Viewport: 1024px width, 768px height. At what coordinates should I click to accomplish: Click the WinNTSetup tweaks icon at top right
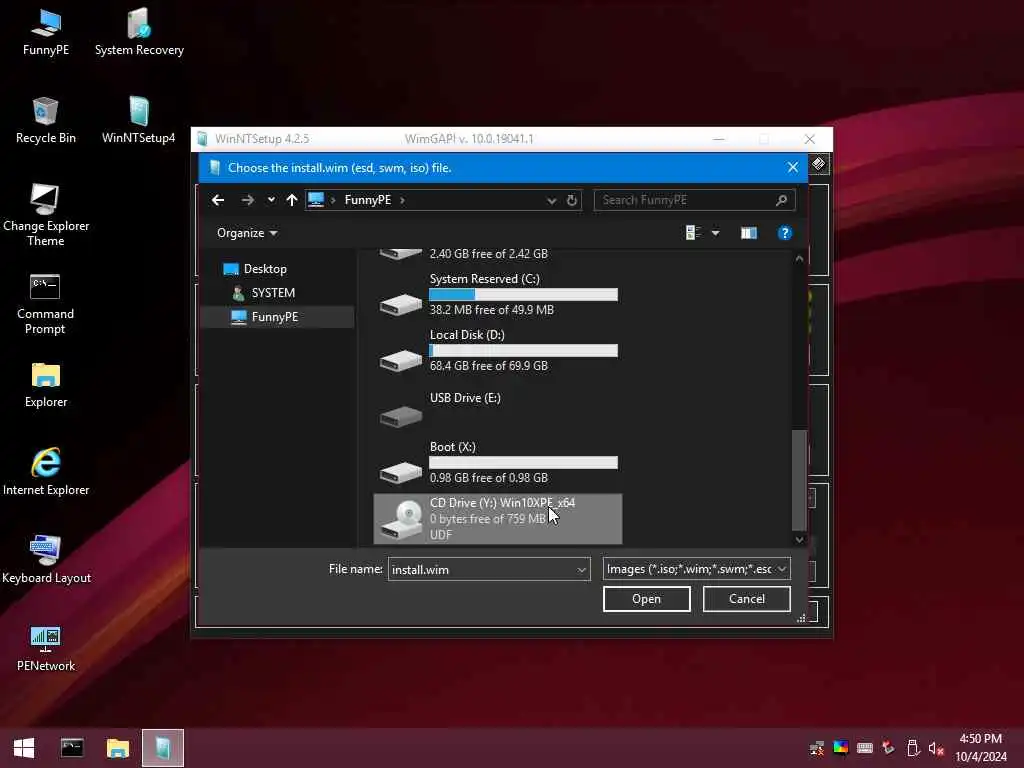click(819, 163)
